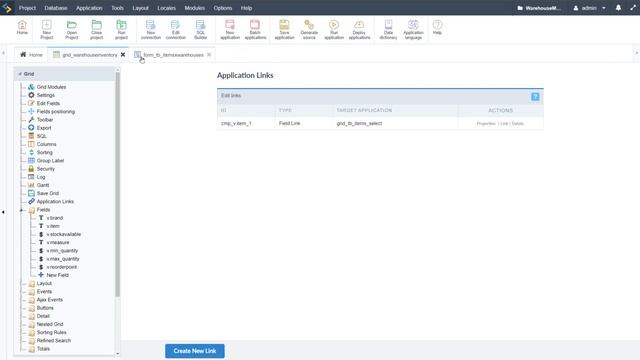Click Properties action for cmp_v.item_1
Screen dimensions: 640x360
point(486,123)
